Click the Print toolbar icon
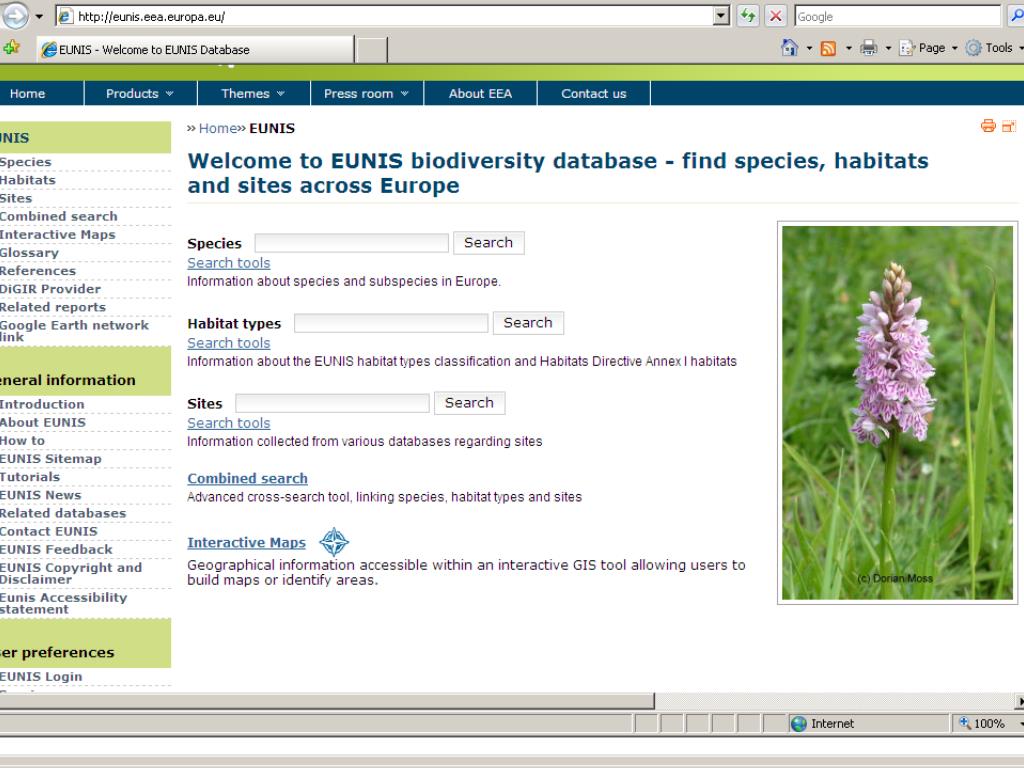The image size is (1024, 768). point(869,48)
